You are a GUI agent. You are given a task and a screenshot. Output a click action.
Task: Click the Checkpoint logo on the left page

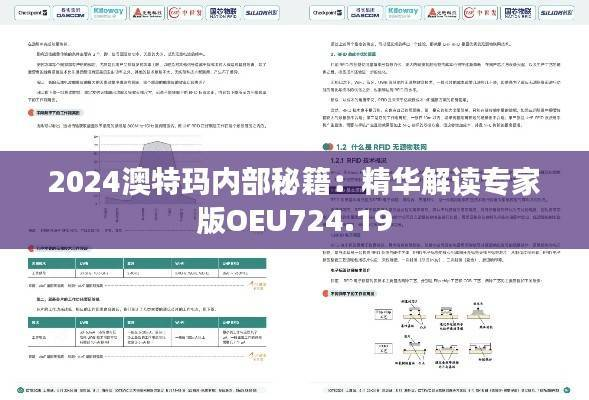(33, 13)
